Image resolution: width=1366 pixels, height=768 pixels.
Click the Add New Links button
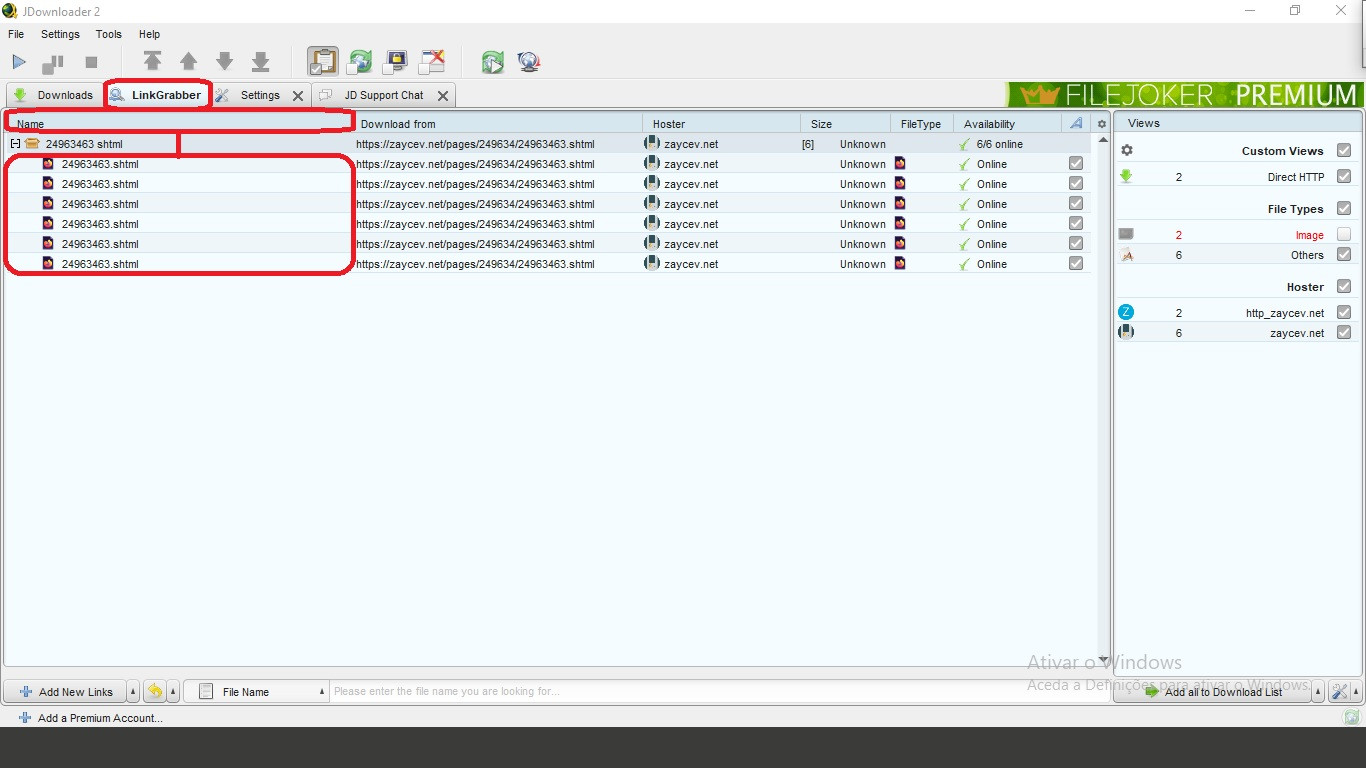(x=66, y=691)
